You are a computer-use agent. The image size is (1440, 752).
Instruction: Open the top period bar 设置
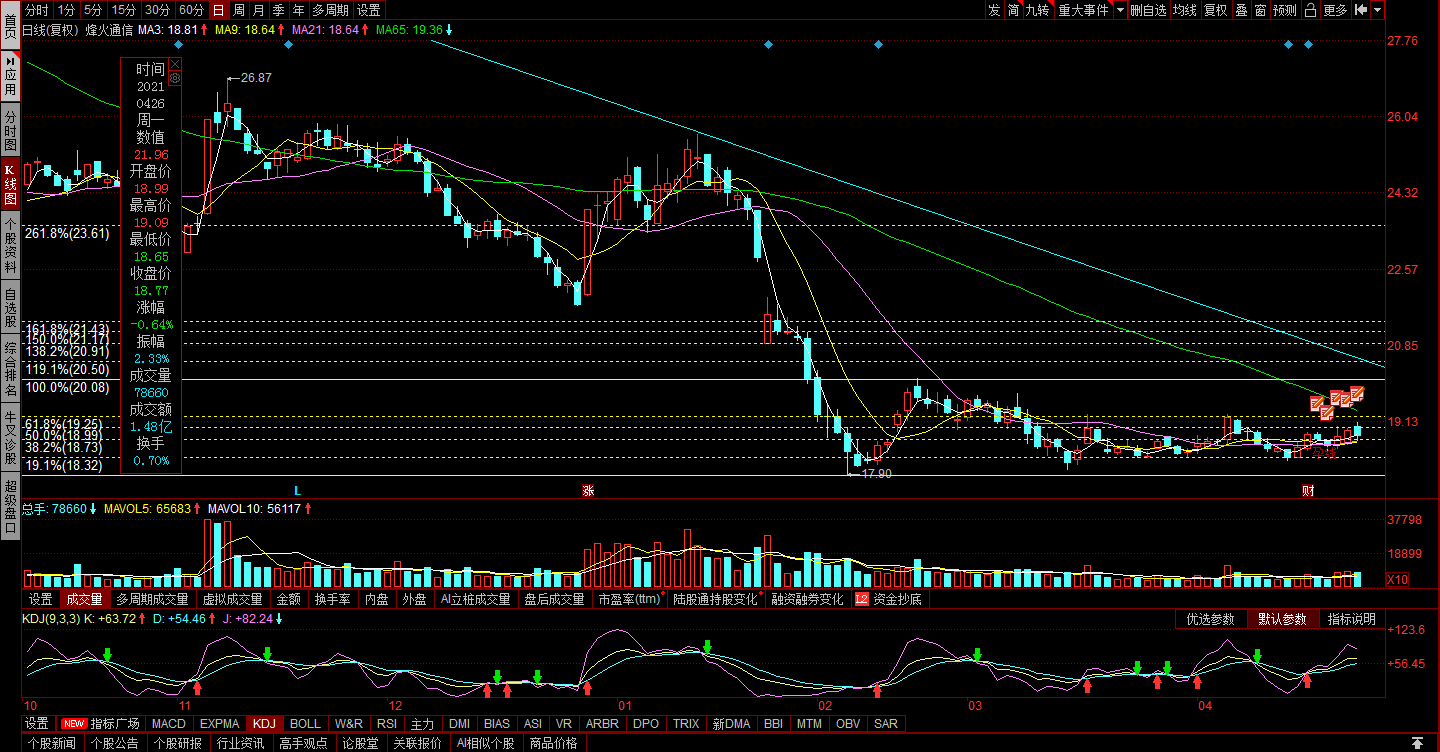click(x=369, y=10)
